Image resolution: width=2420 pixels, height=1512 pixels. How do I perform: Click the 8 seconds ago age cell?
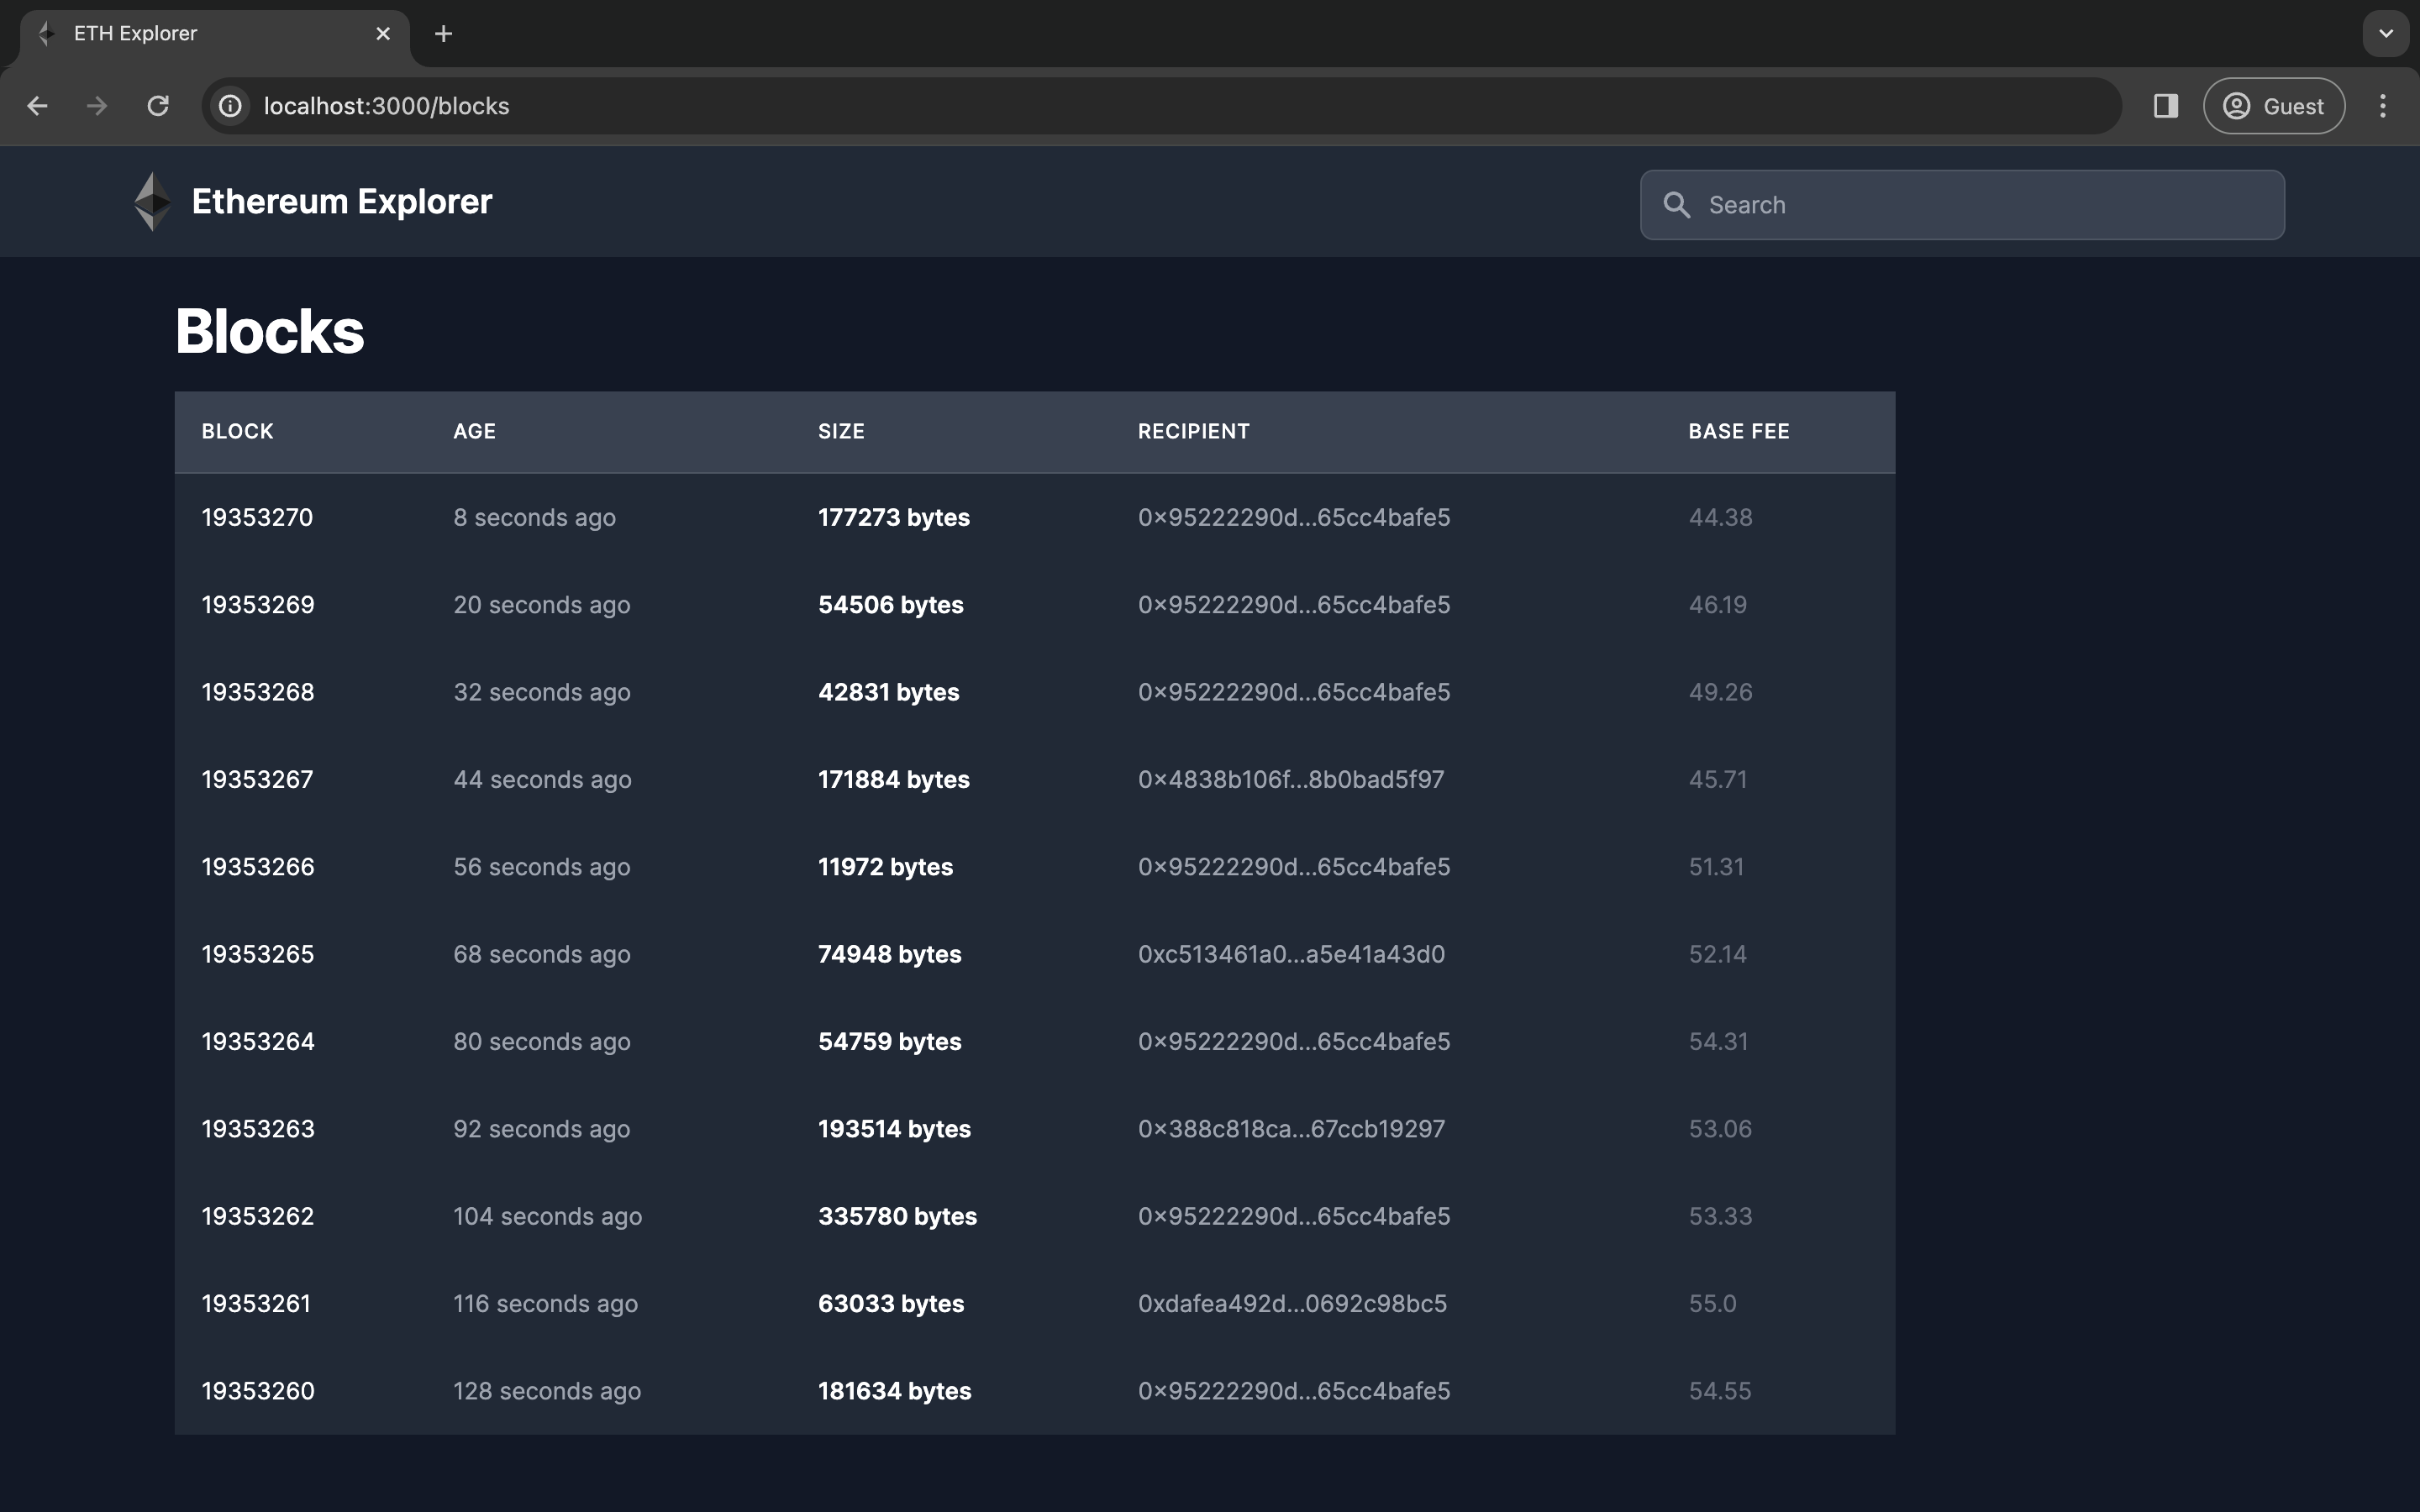[x=535, y=517]
